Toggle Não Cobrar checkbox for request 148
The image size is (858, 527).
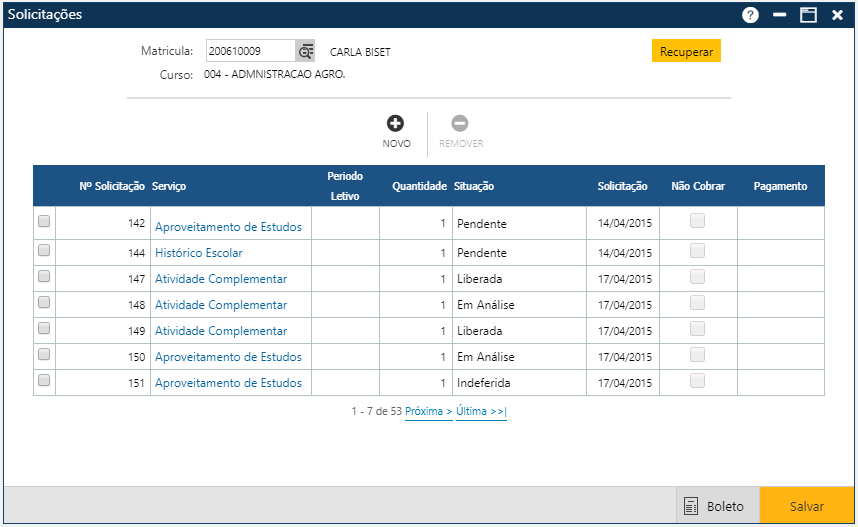[x=697, y=303]
